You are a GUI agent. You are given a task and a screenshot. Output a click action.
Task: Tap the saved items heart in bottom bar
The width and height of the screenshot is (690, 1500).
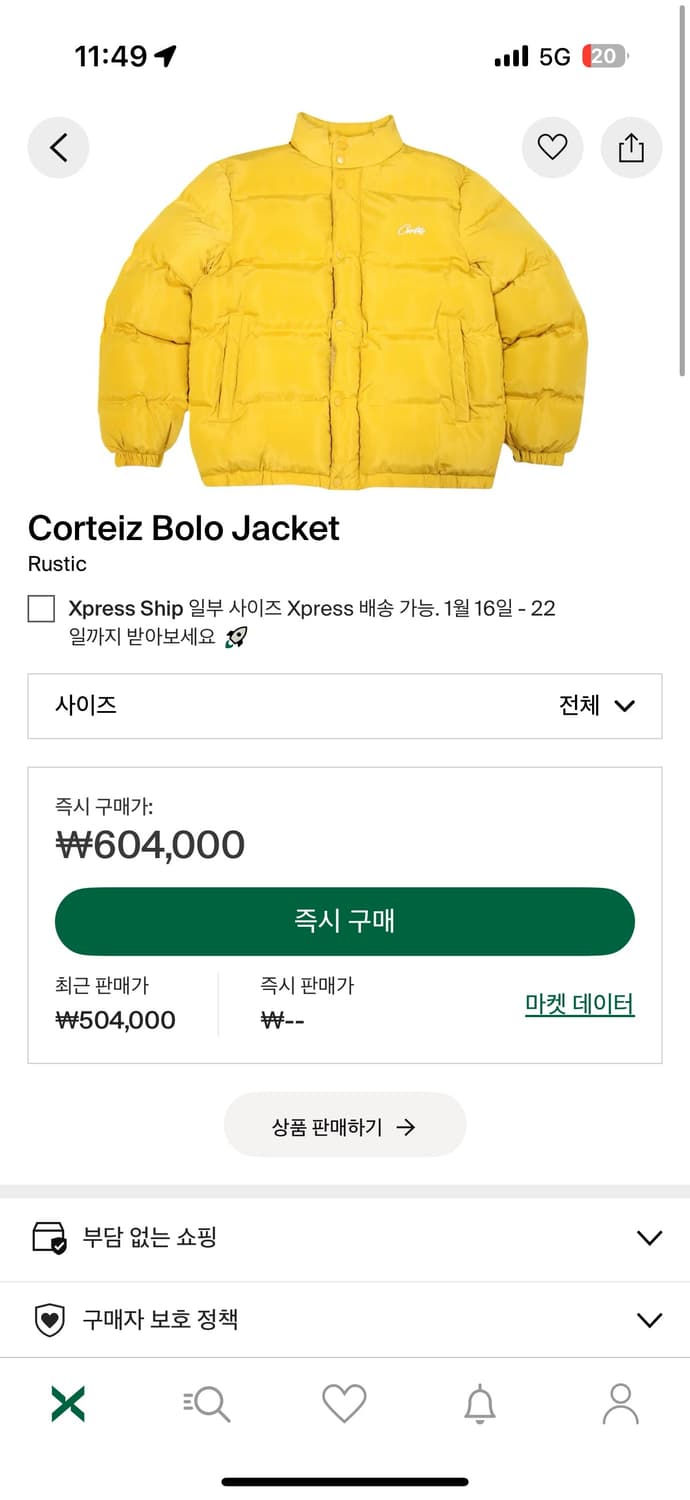pos(345,1403)
